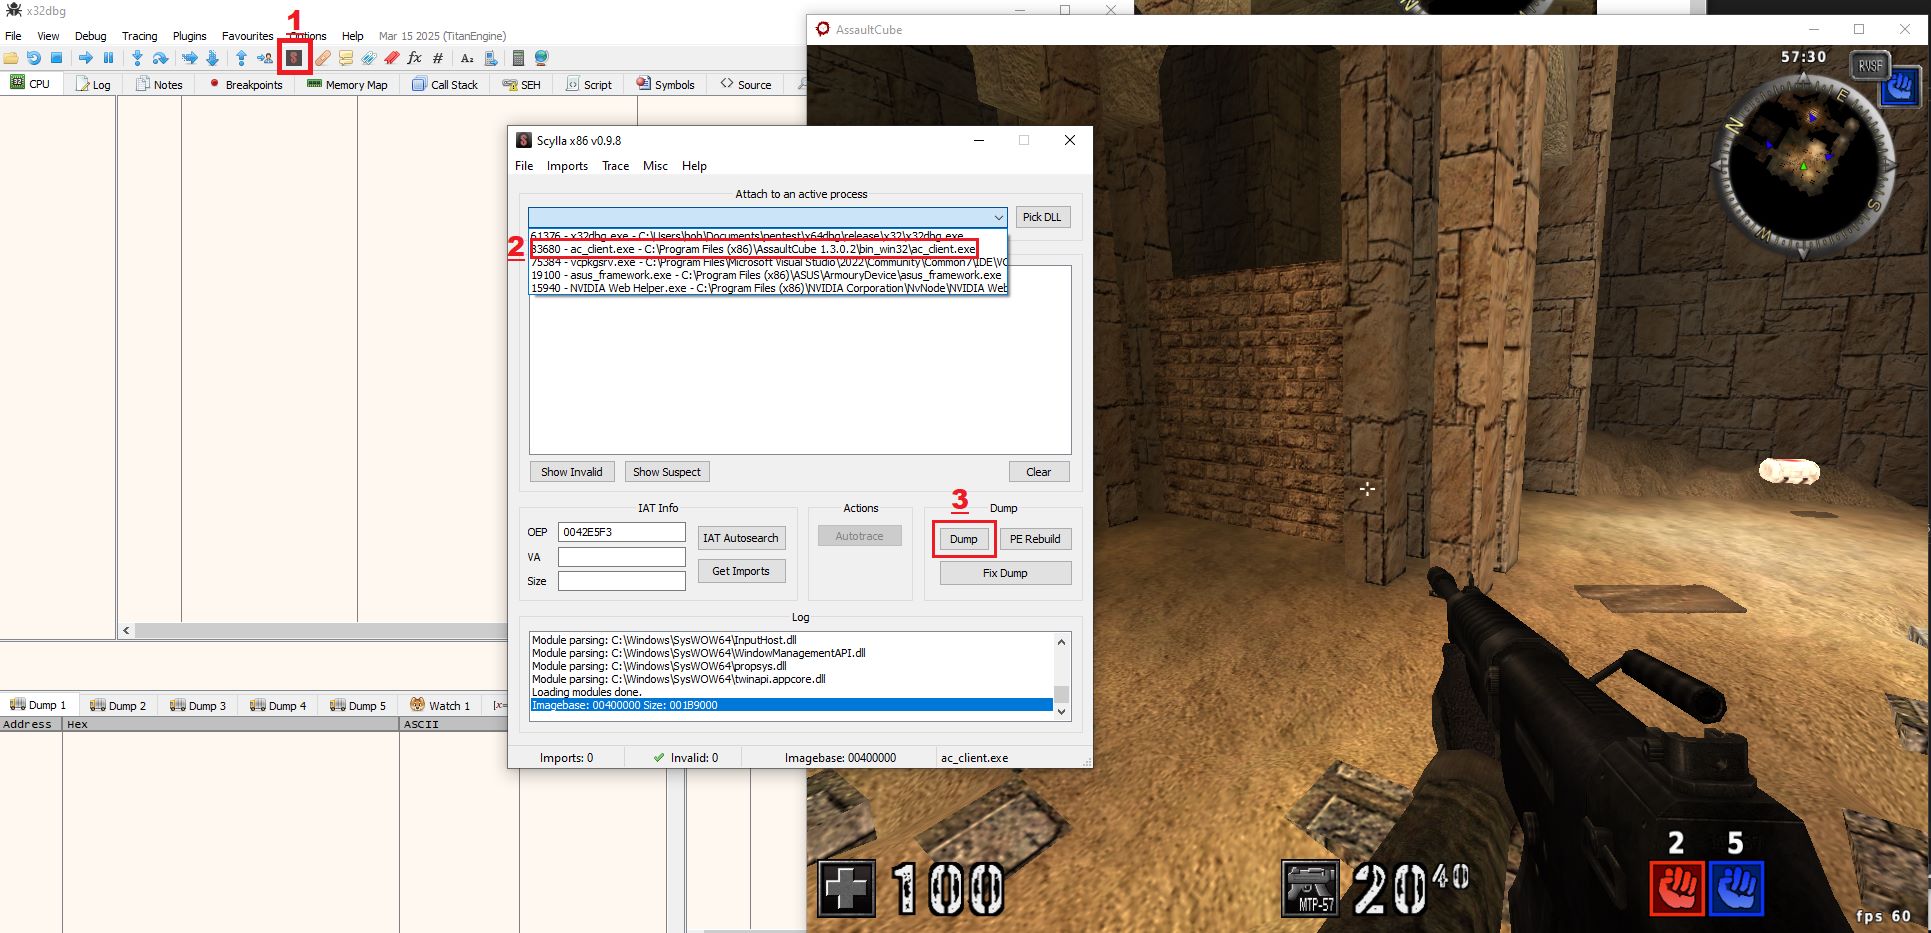Image resolution: width=1931 pixels, height=933 pixels.
Task: Click the OEP input field
Action: click(621, 532)
